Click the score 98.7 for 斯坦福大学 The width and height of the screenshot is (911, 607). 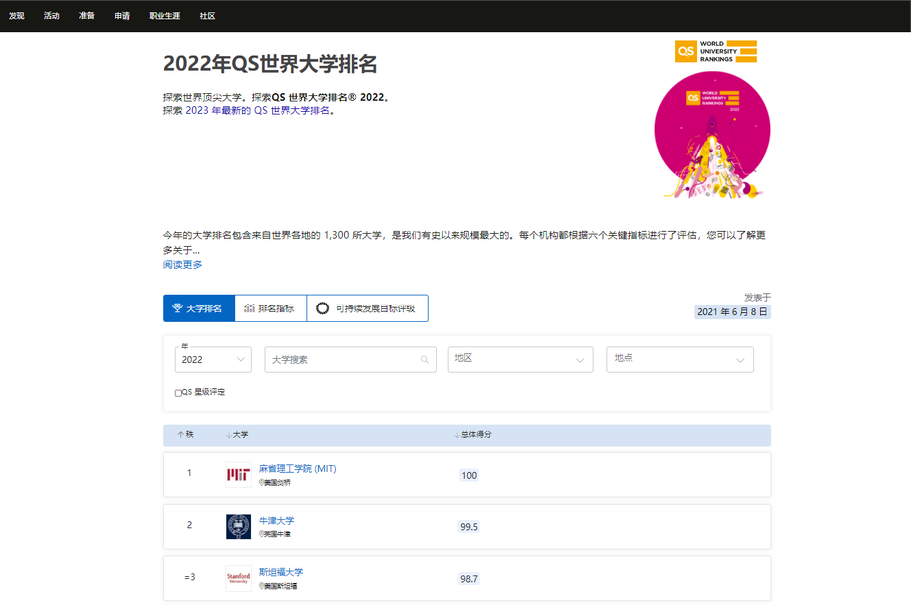point(469,579)
